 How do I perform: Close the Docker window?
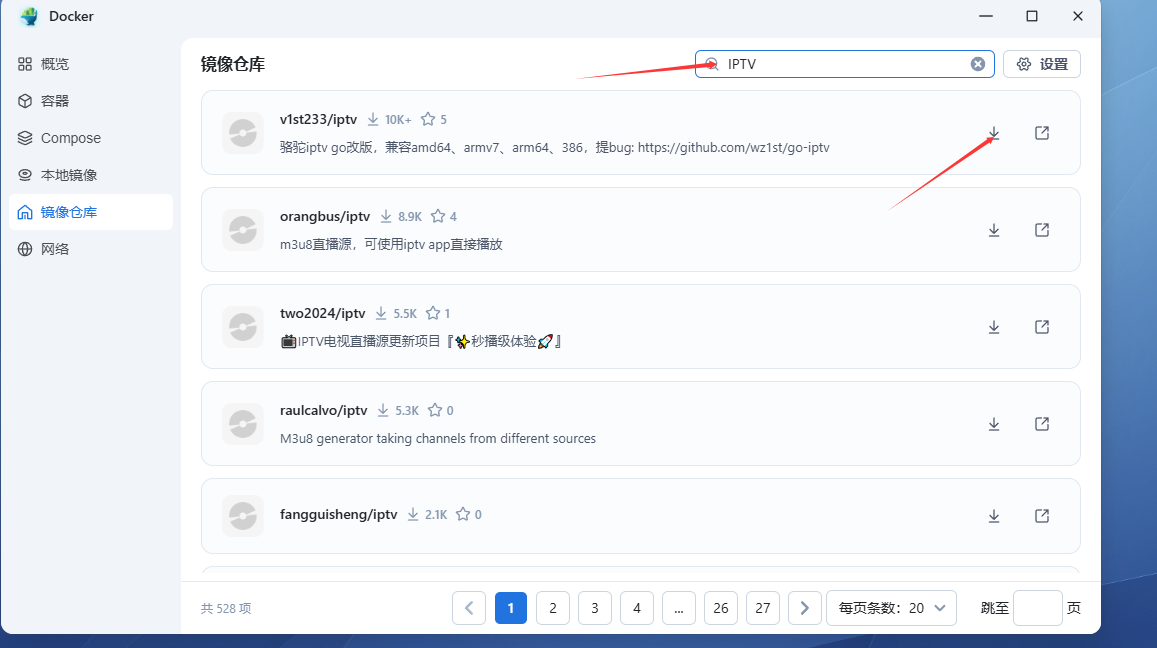click(1077, 16)
